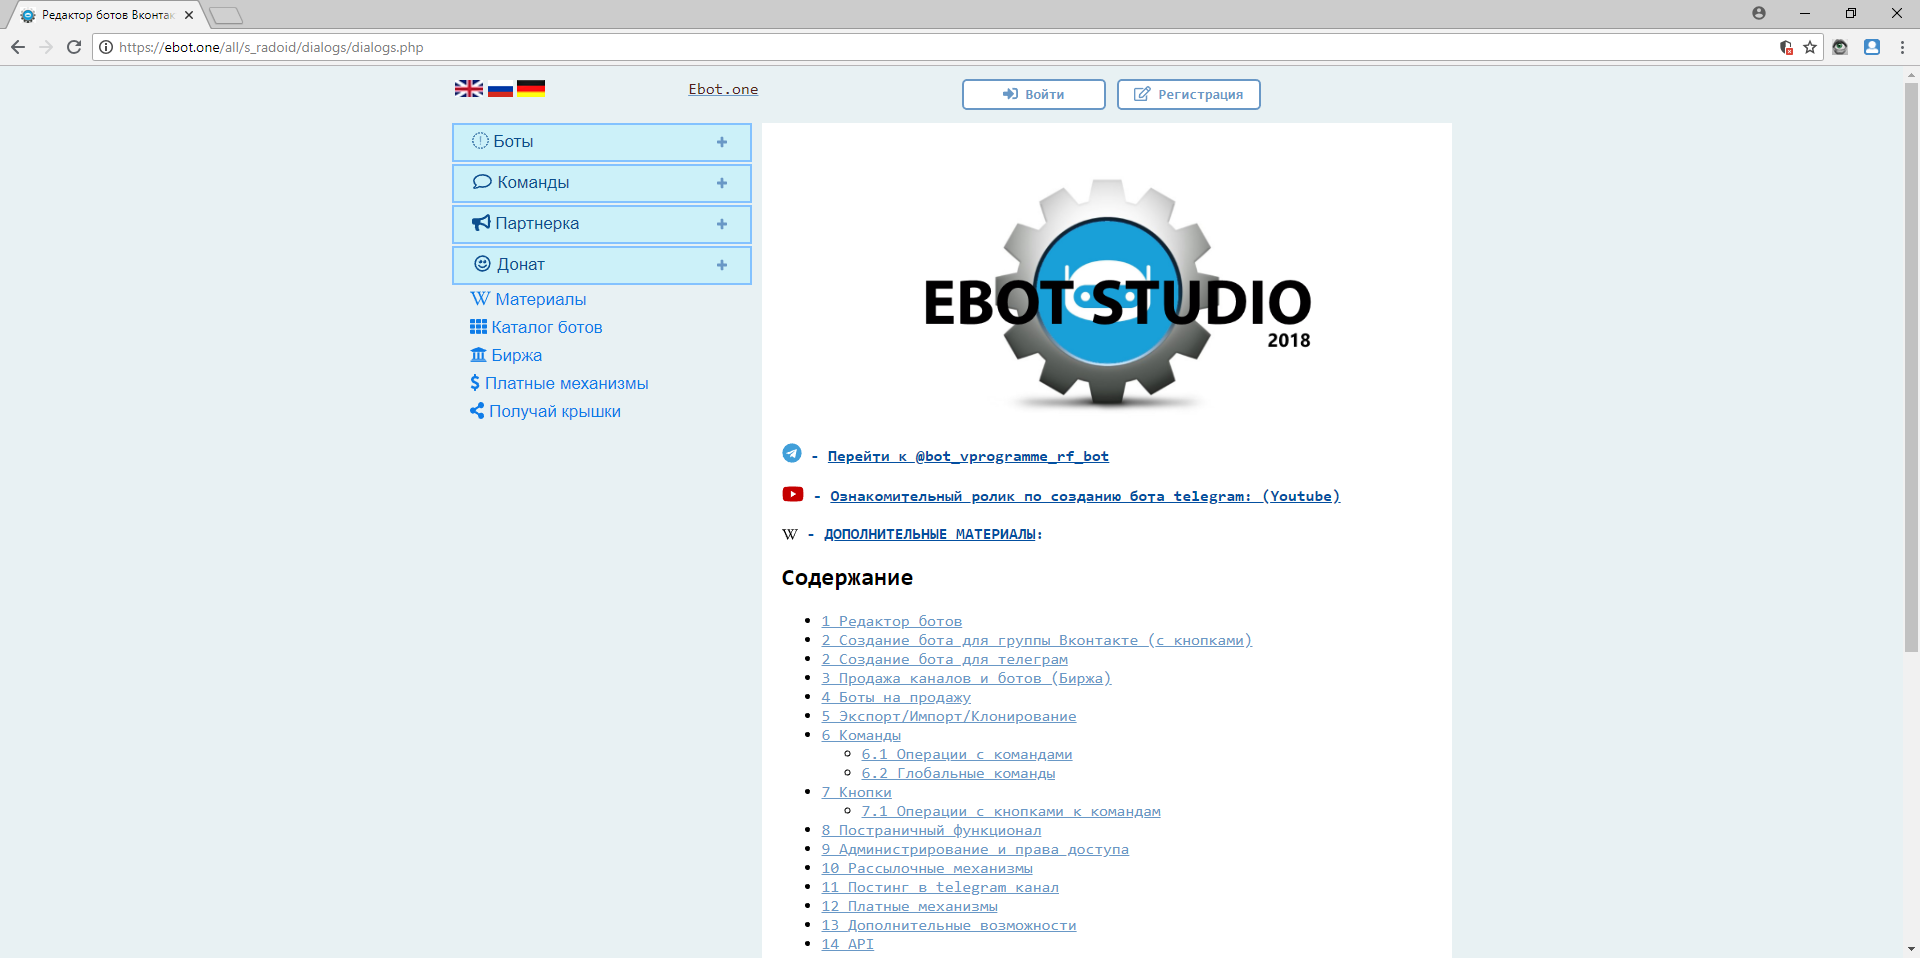
Task: Jump to 6 Команды contents entry
Action: [x=861, y=735]
